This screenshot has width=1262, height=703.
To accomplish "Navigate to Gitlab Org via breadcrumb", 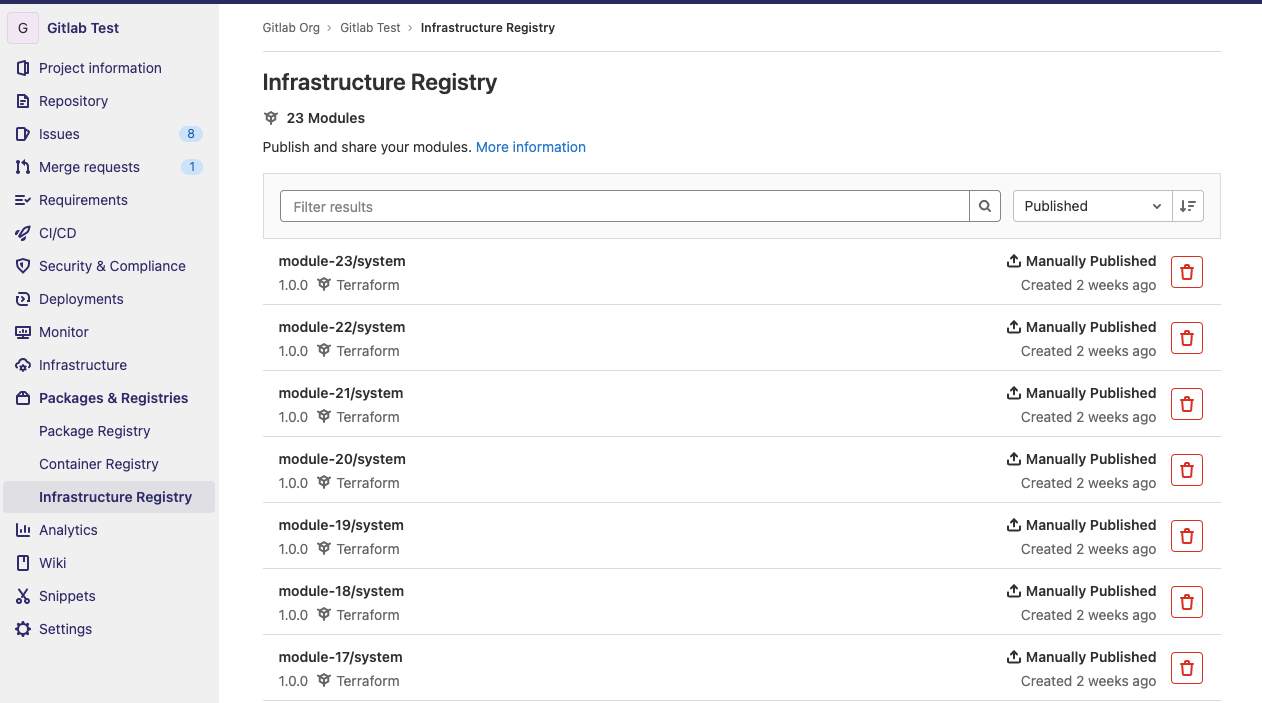I will click(x=291, y=27).
